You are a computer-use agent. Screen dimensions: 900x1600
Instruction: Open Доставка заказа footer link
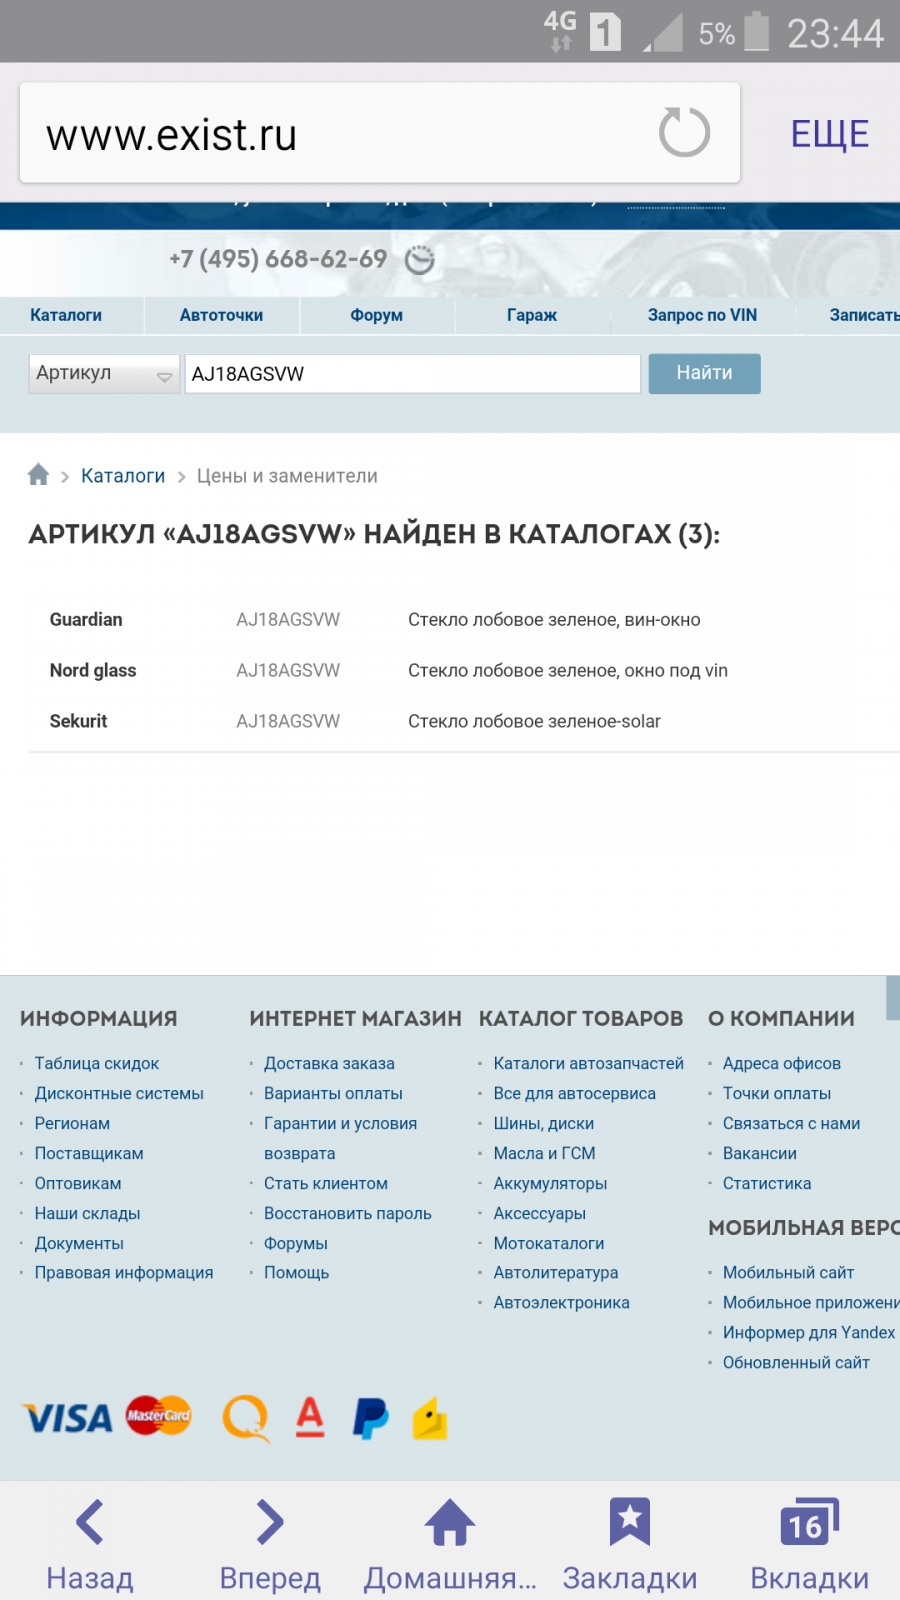[329, 1063]
